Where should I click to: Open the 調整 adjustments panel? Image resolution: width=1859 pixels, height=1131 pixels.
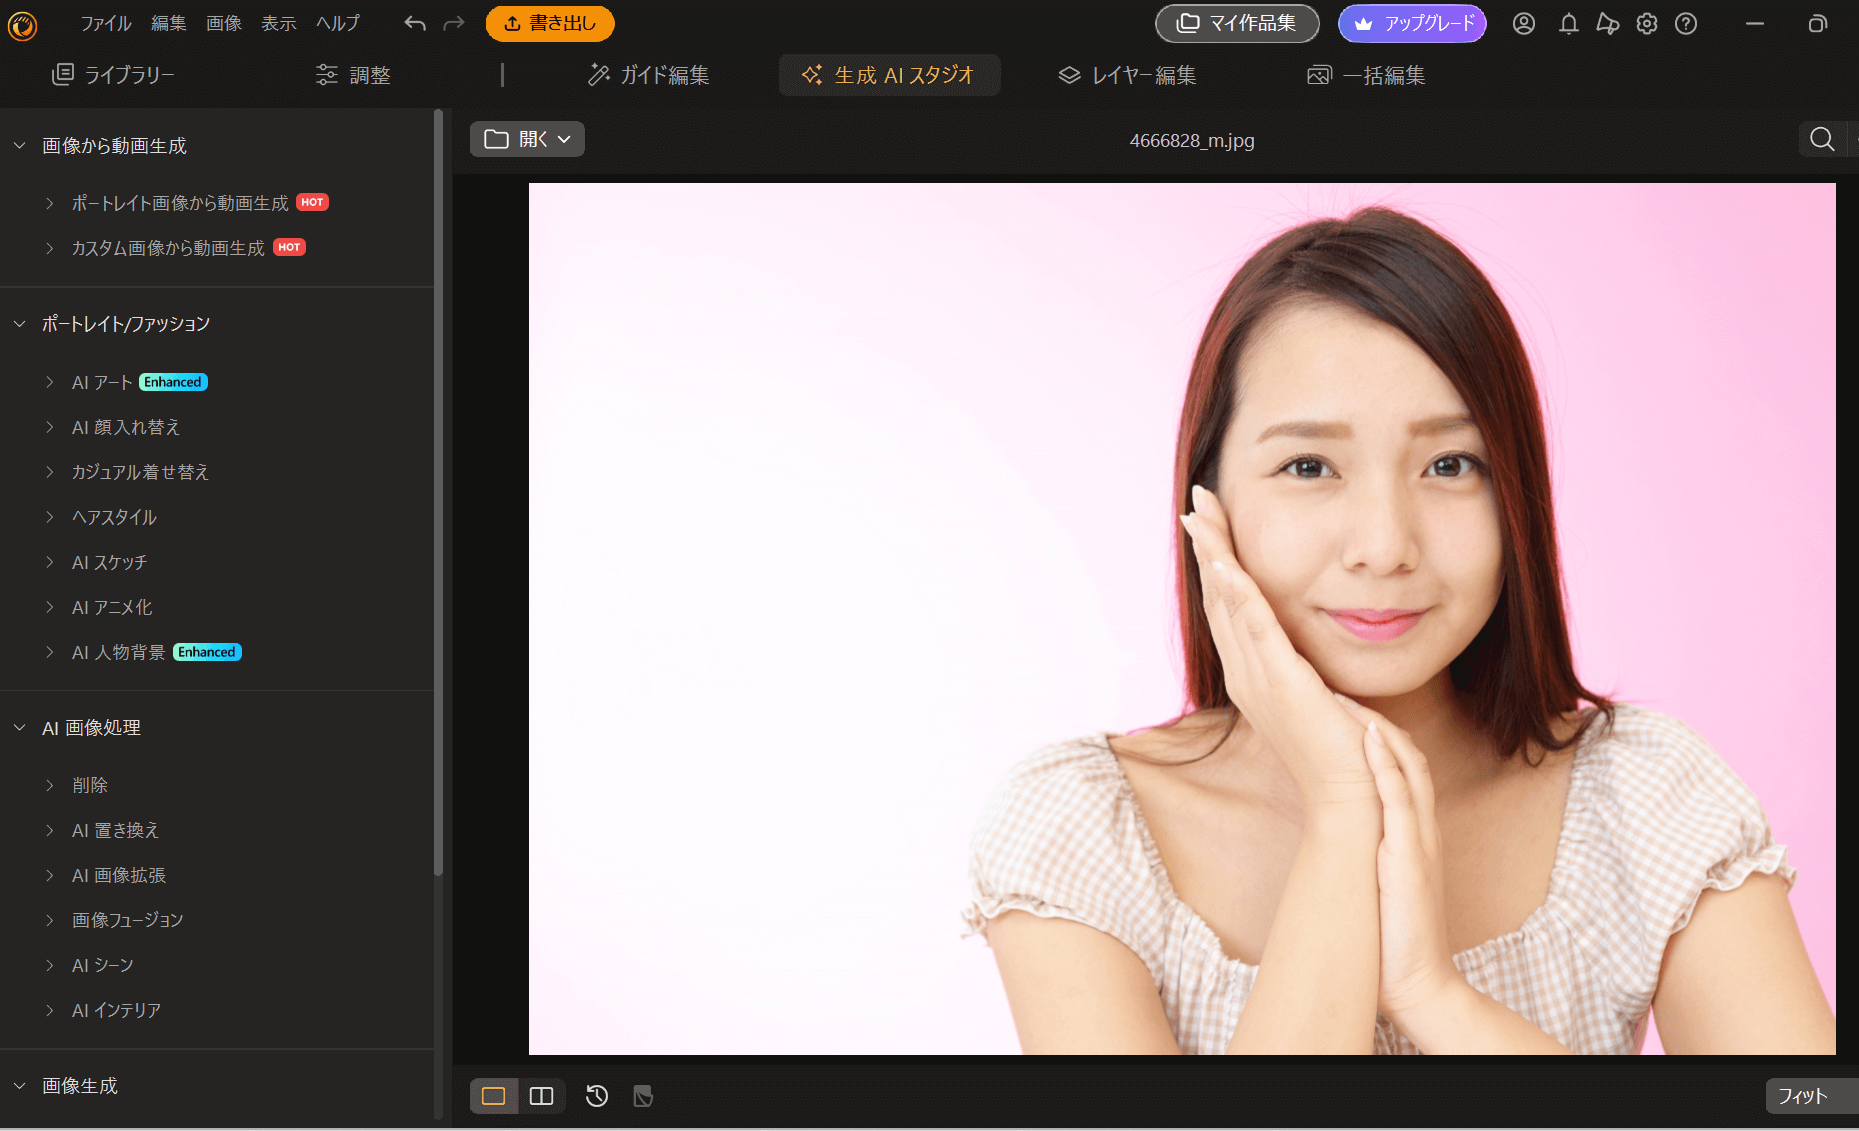tap(353, 74)
